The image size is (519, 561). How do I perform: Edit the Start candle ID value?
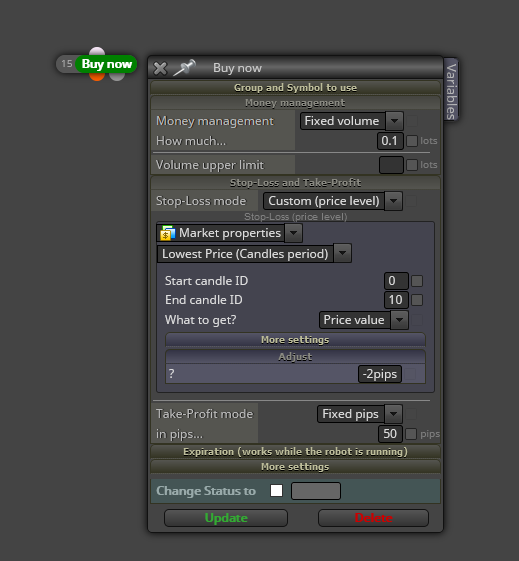[x=396, y=281]
